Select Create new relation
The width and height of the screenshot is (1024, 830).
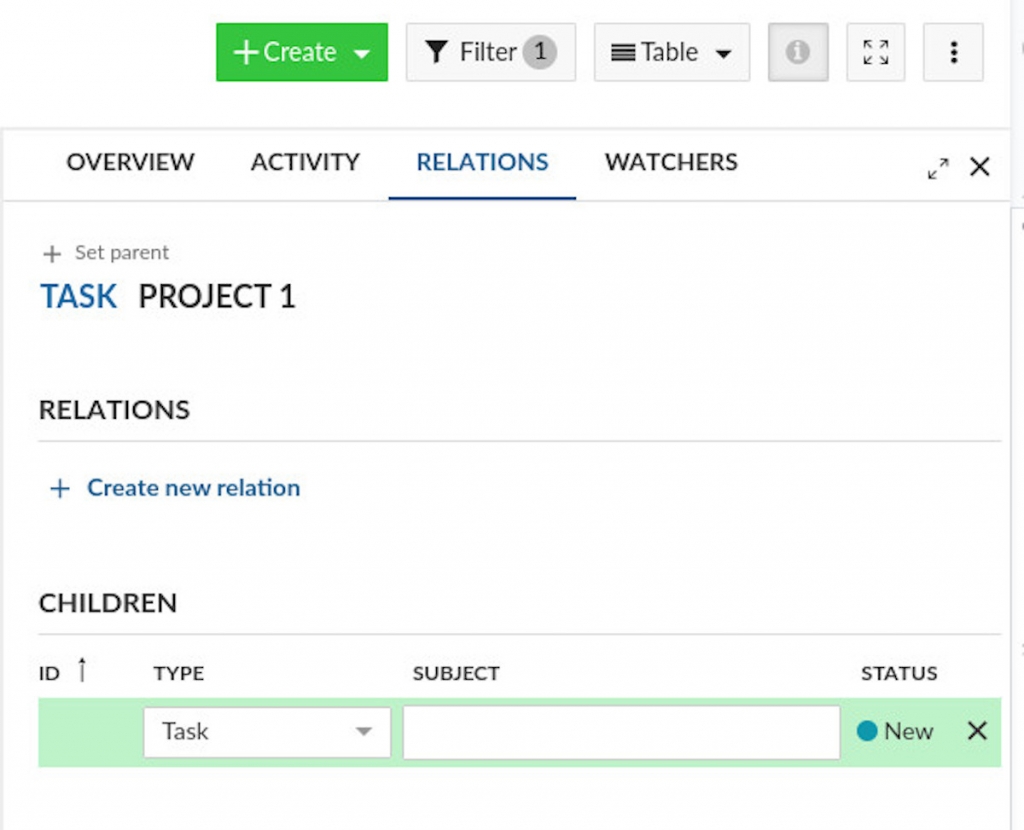tap(193, 488)
